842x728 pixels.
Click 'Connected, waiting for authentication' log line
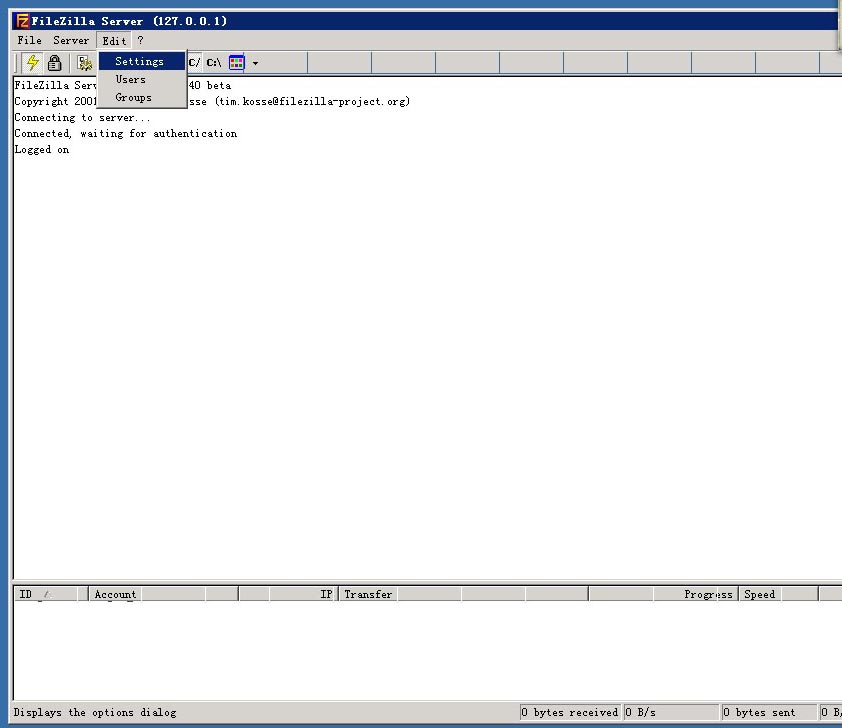pos(126,134)
